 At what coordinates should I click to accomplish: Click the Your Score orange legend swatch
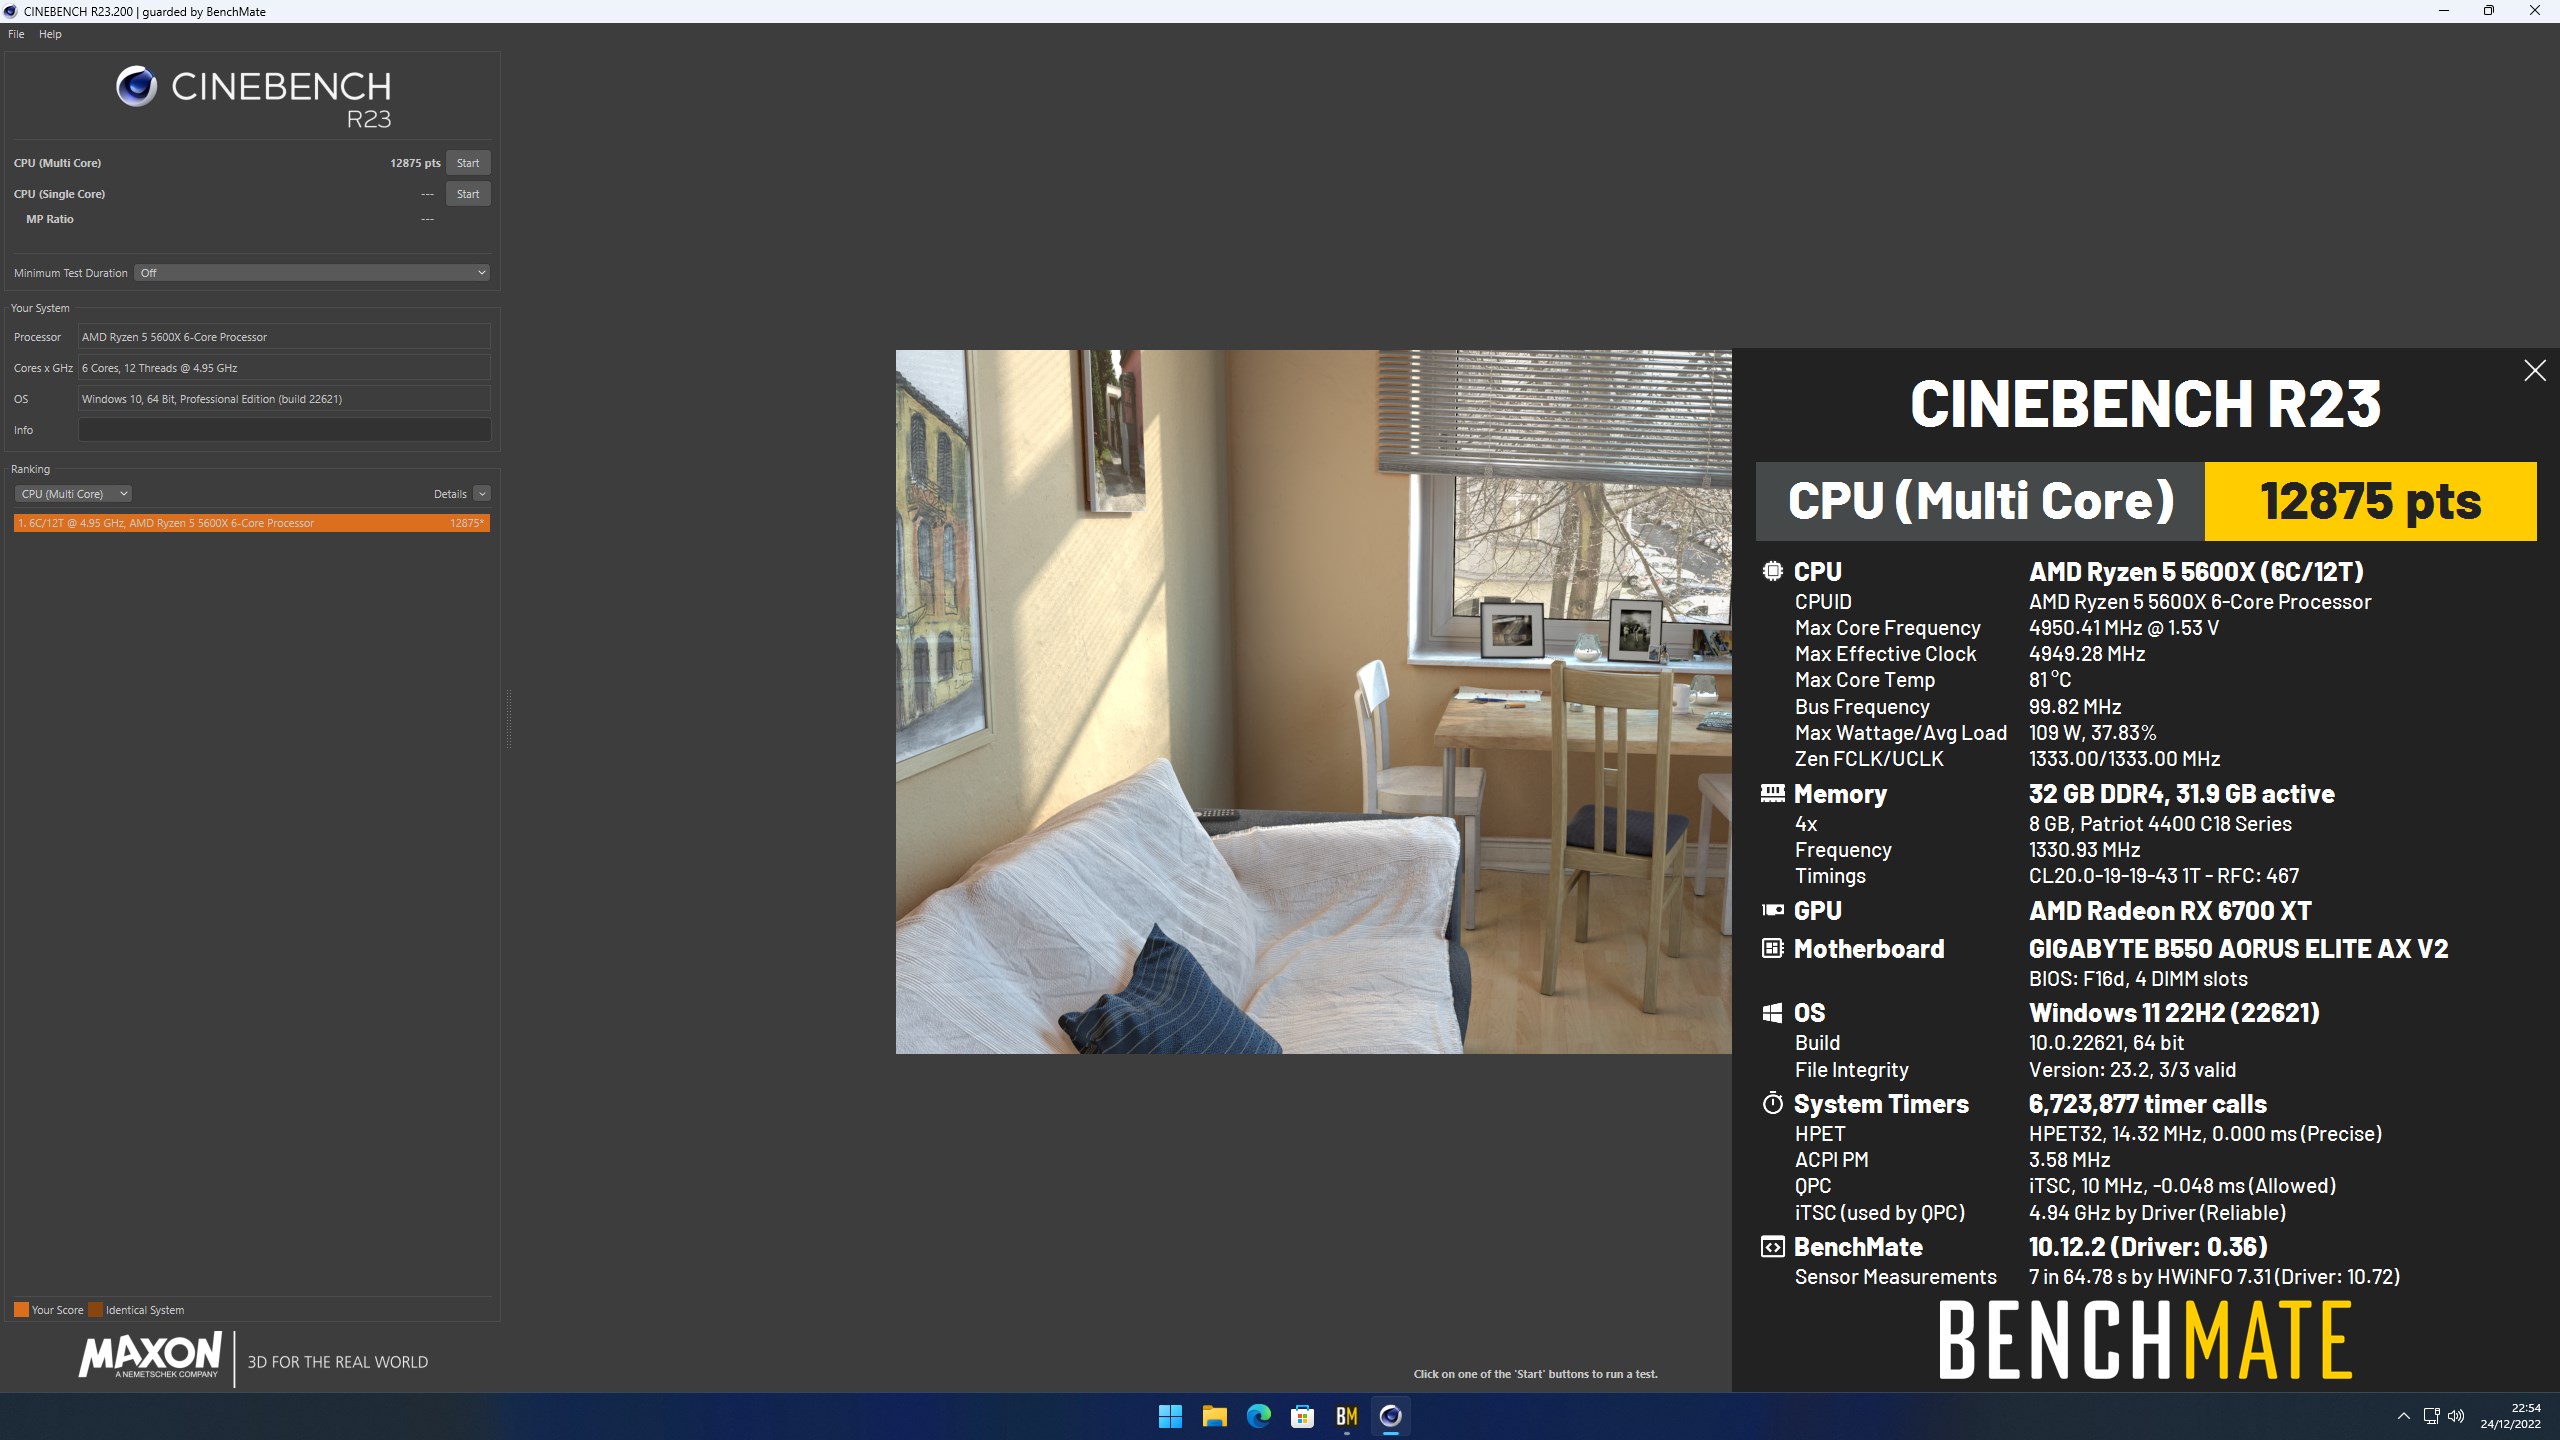click(21, 1310)
